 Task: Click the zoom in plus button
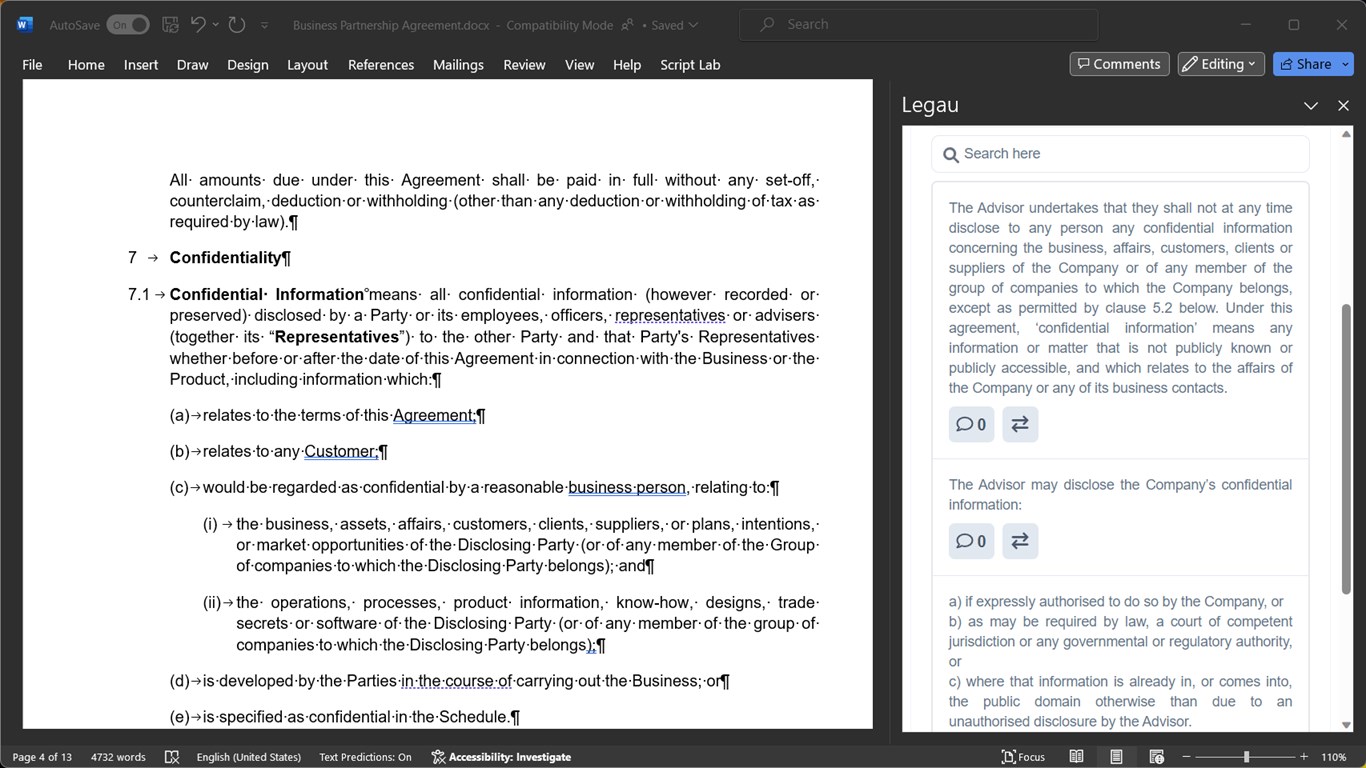pyautogui.click(x=1304, y=757)
